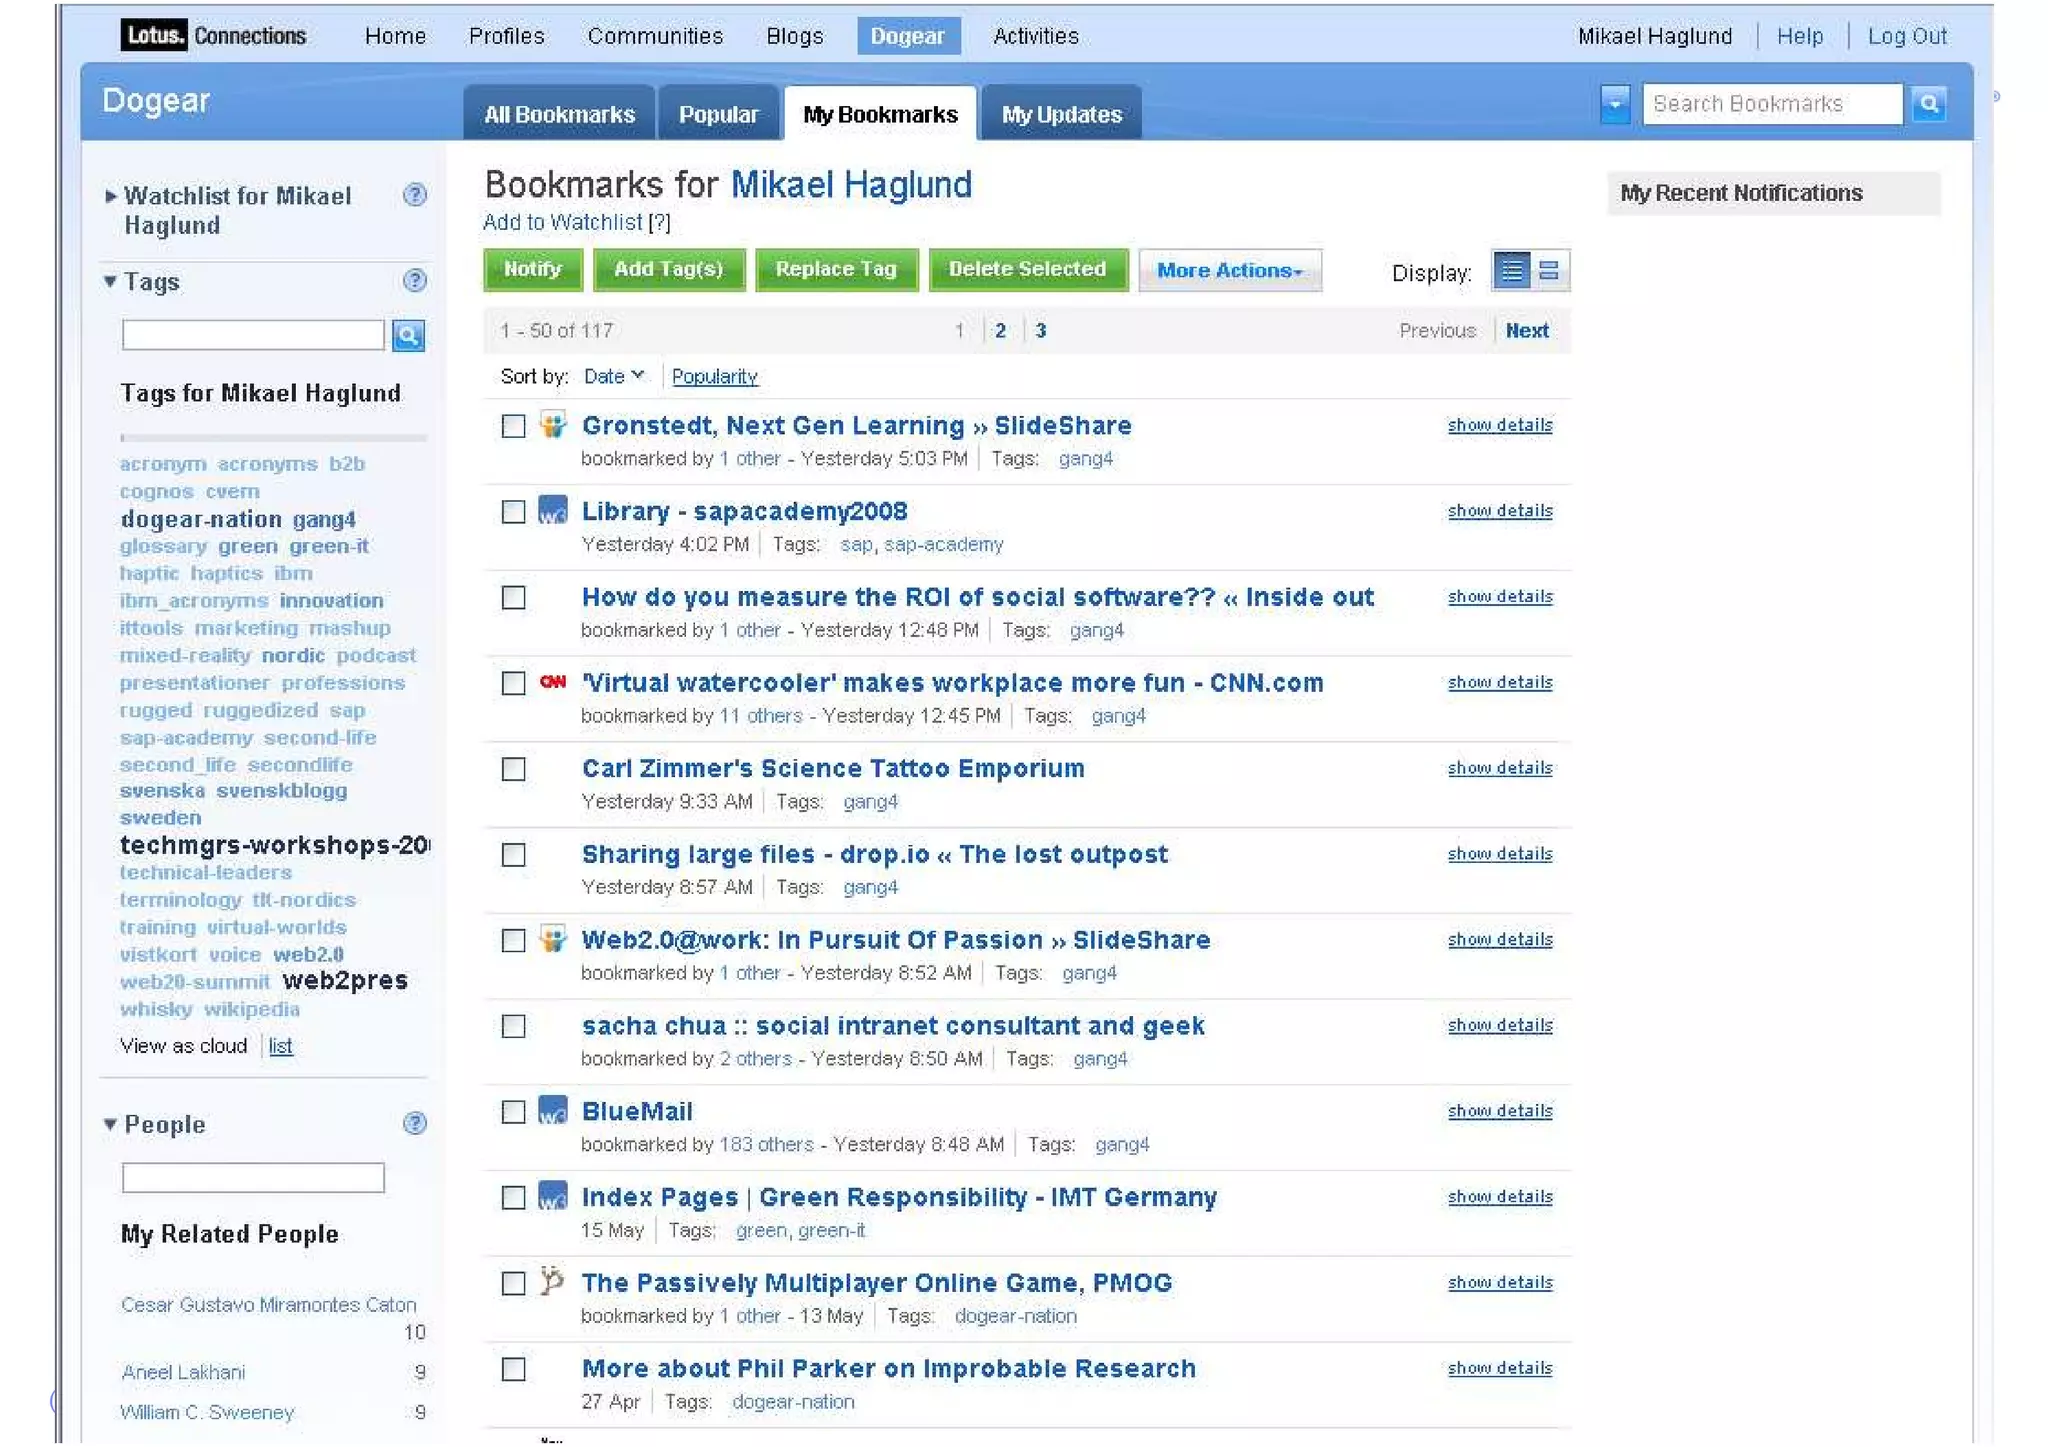The height and width of the screenshot is (1447, 2048).
Task: Open Communities in the top navigation
Action: 655,36
